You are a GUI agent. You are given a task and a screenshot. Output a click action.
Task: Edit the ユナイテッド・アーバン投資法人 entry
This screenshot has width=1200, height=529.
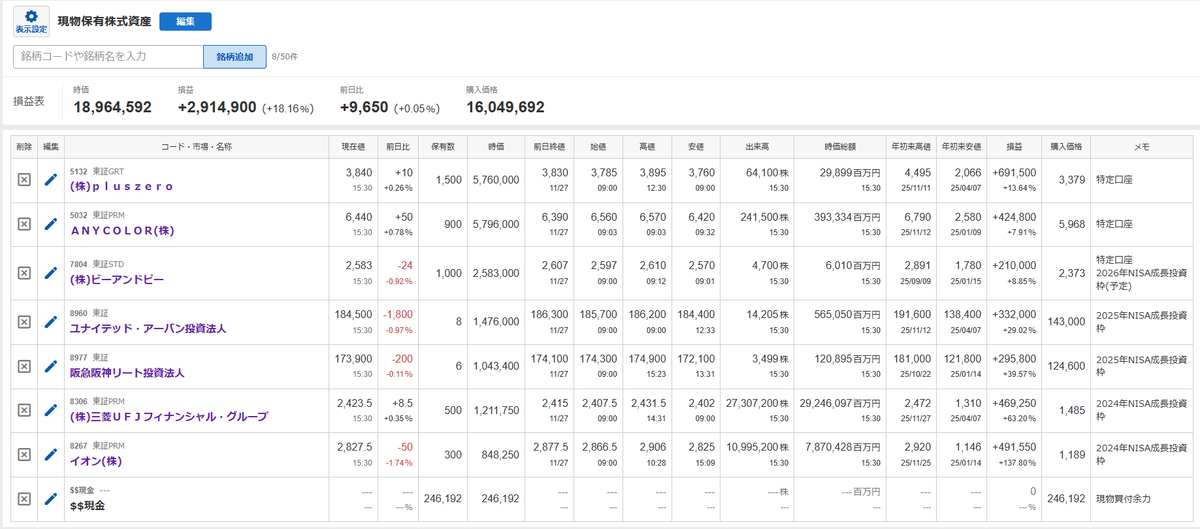[x=51, y=322]
